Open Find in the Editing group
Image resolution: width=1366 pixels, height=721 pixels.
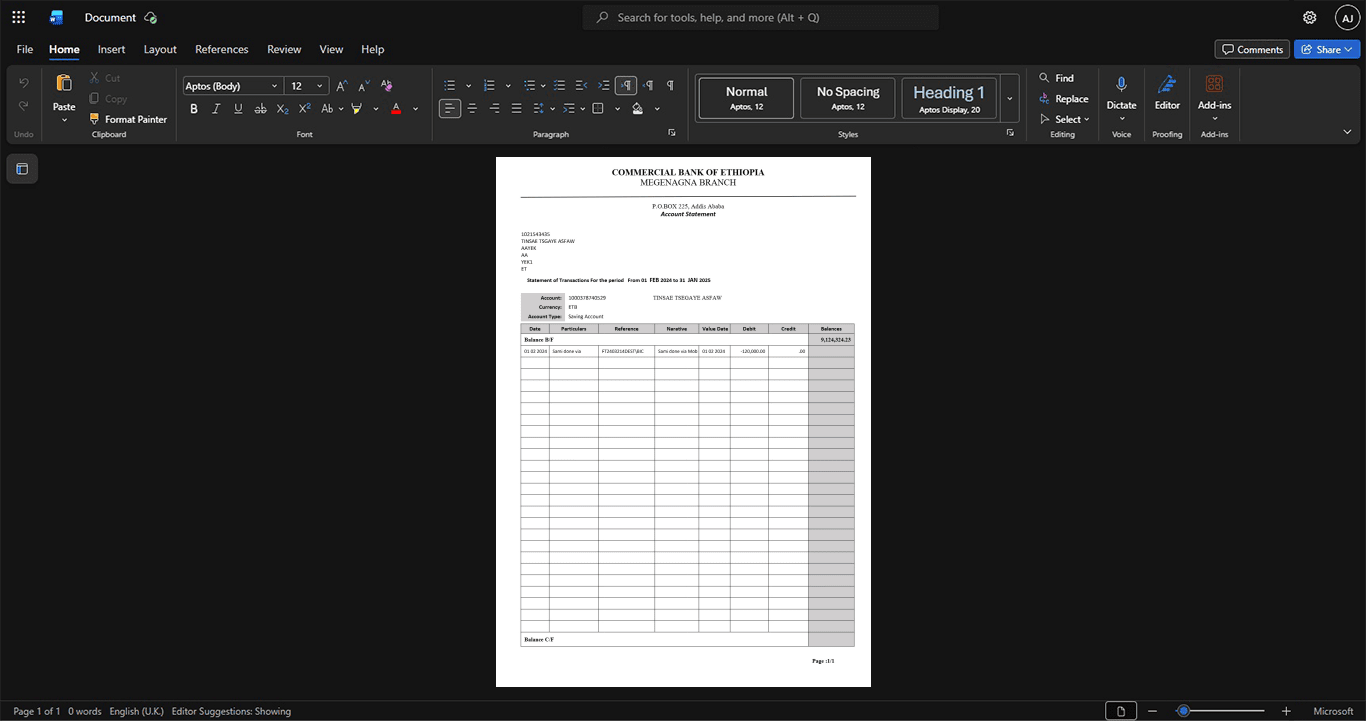click(x=1056, y=78)
